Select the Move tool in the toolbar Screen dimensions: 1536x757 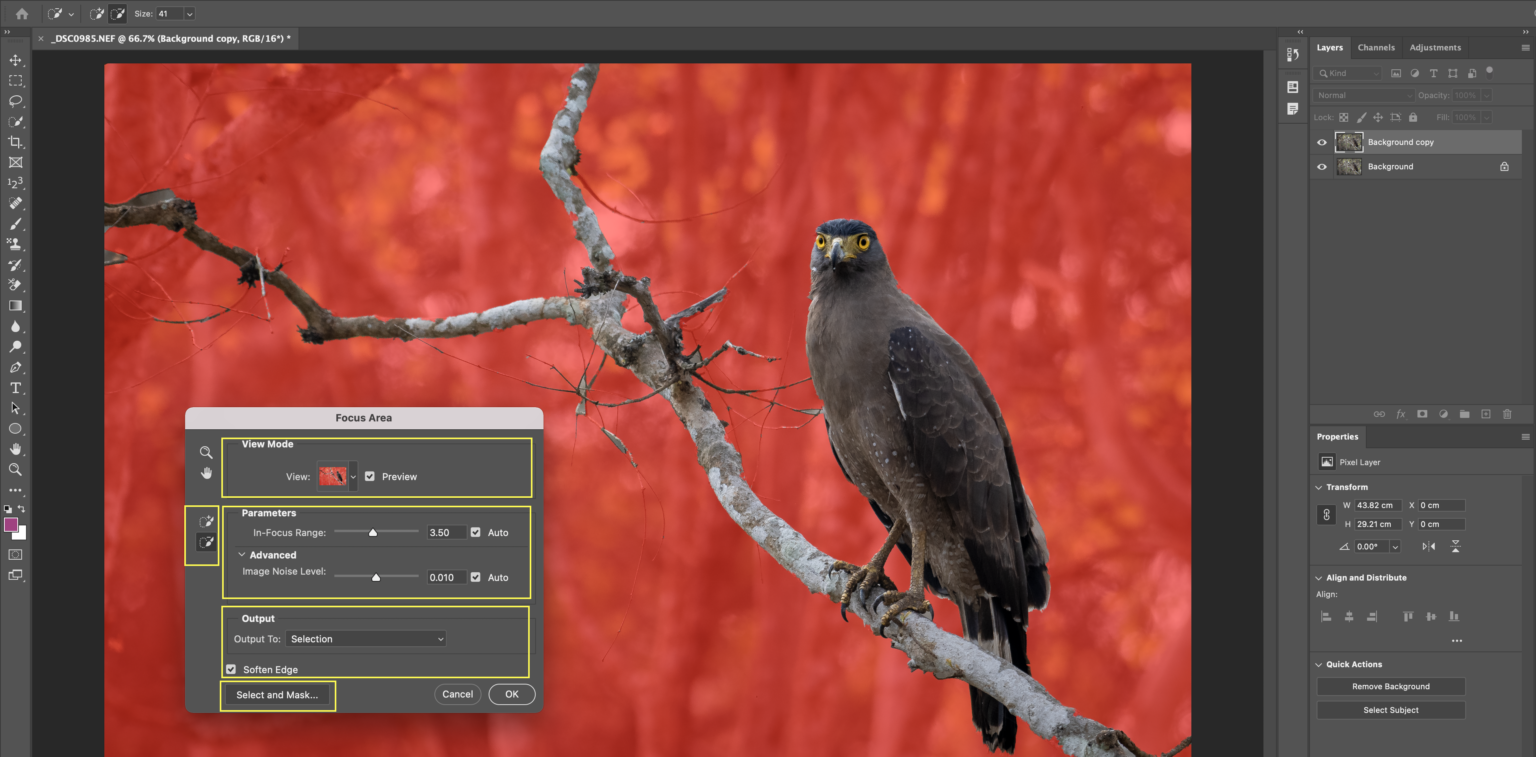point(15,60)
